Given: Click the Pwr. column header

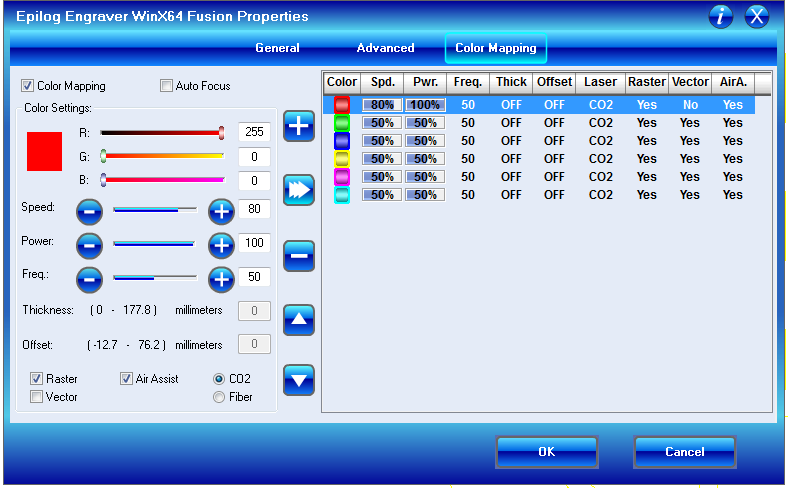Looking at the screenshot, I should (425, 82).
